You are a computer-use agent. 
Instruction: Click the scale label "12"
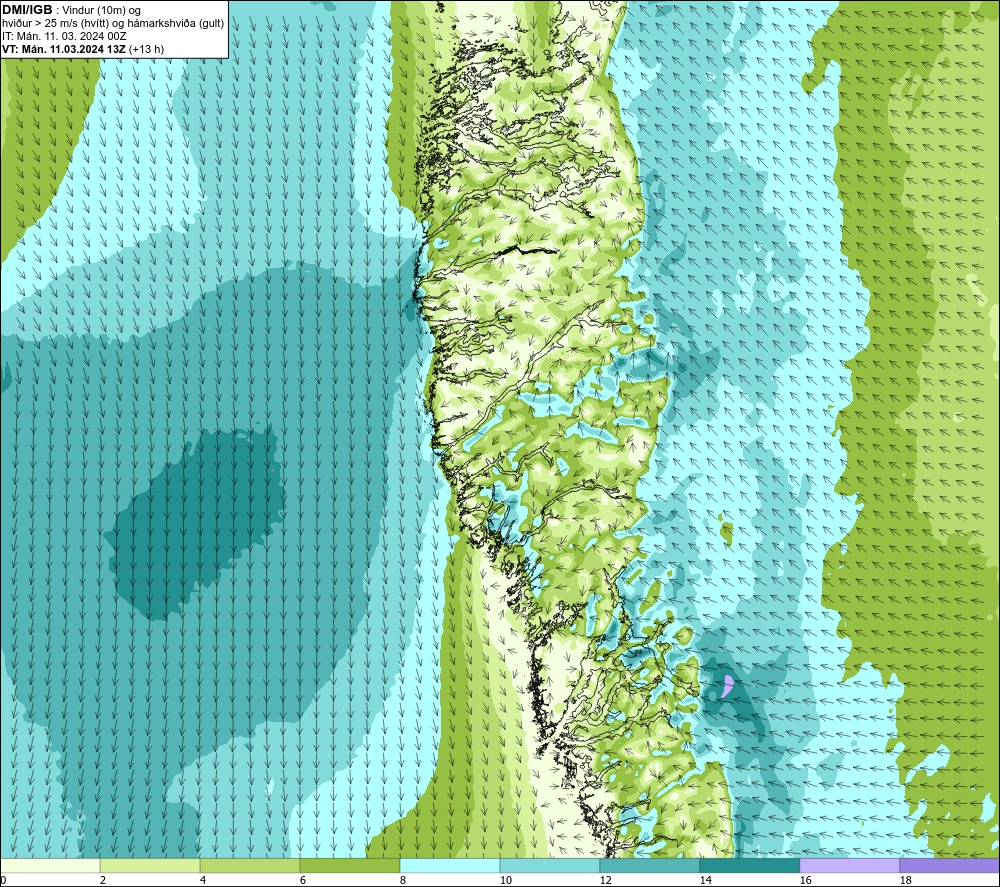pos(605,881)
